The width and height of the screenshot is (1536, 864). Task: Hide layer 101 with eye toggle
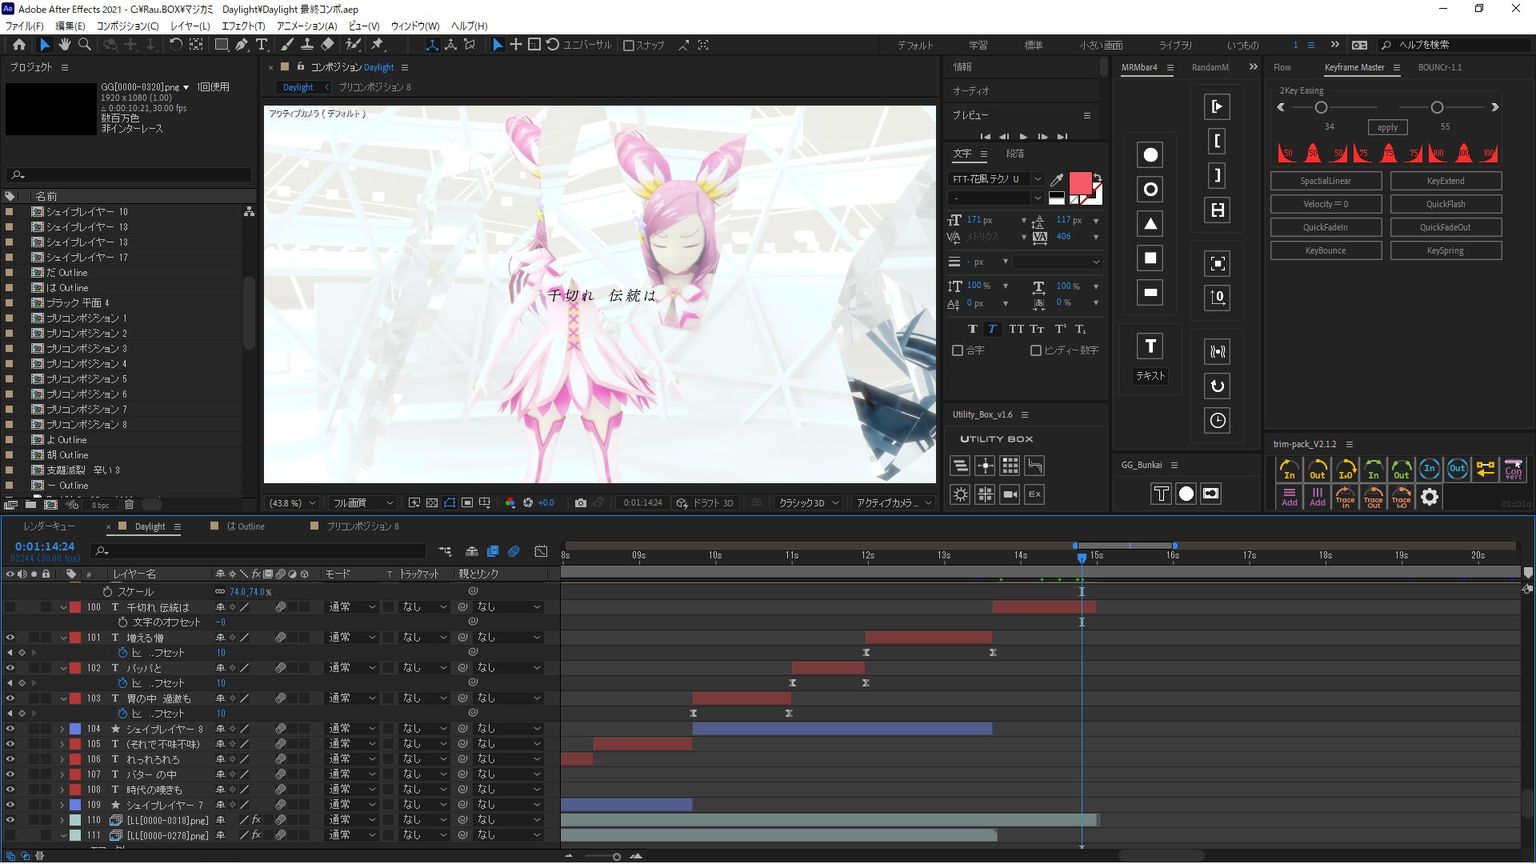pyautogui.click(x=10, y=637)
